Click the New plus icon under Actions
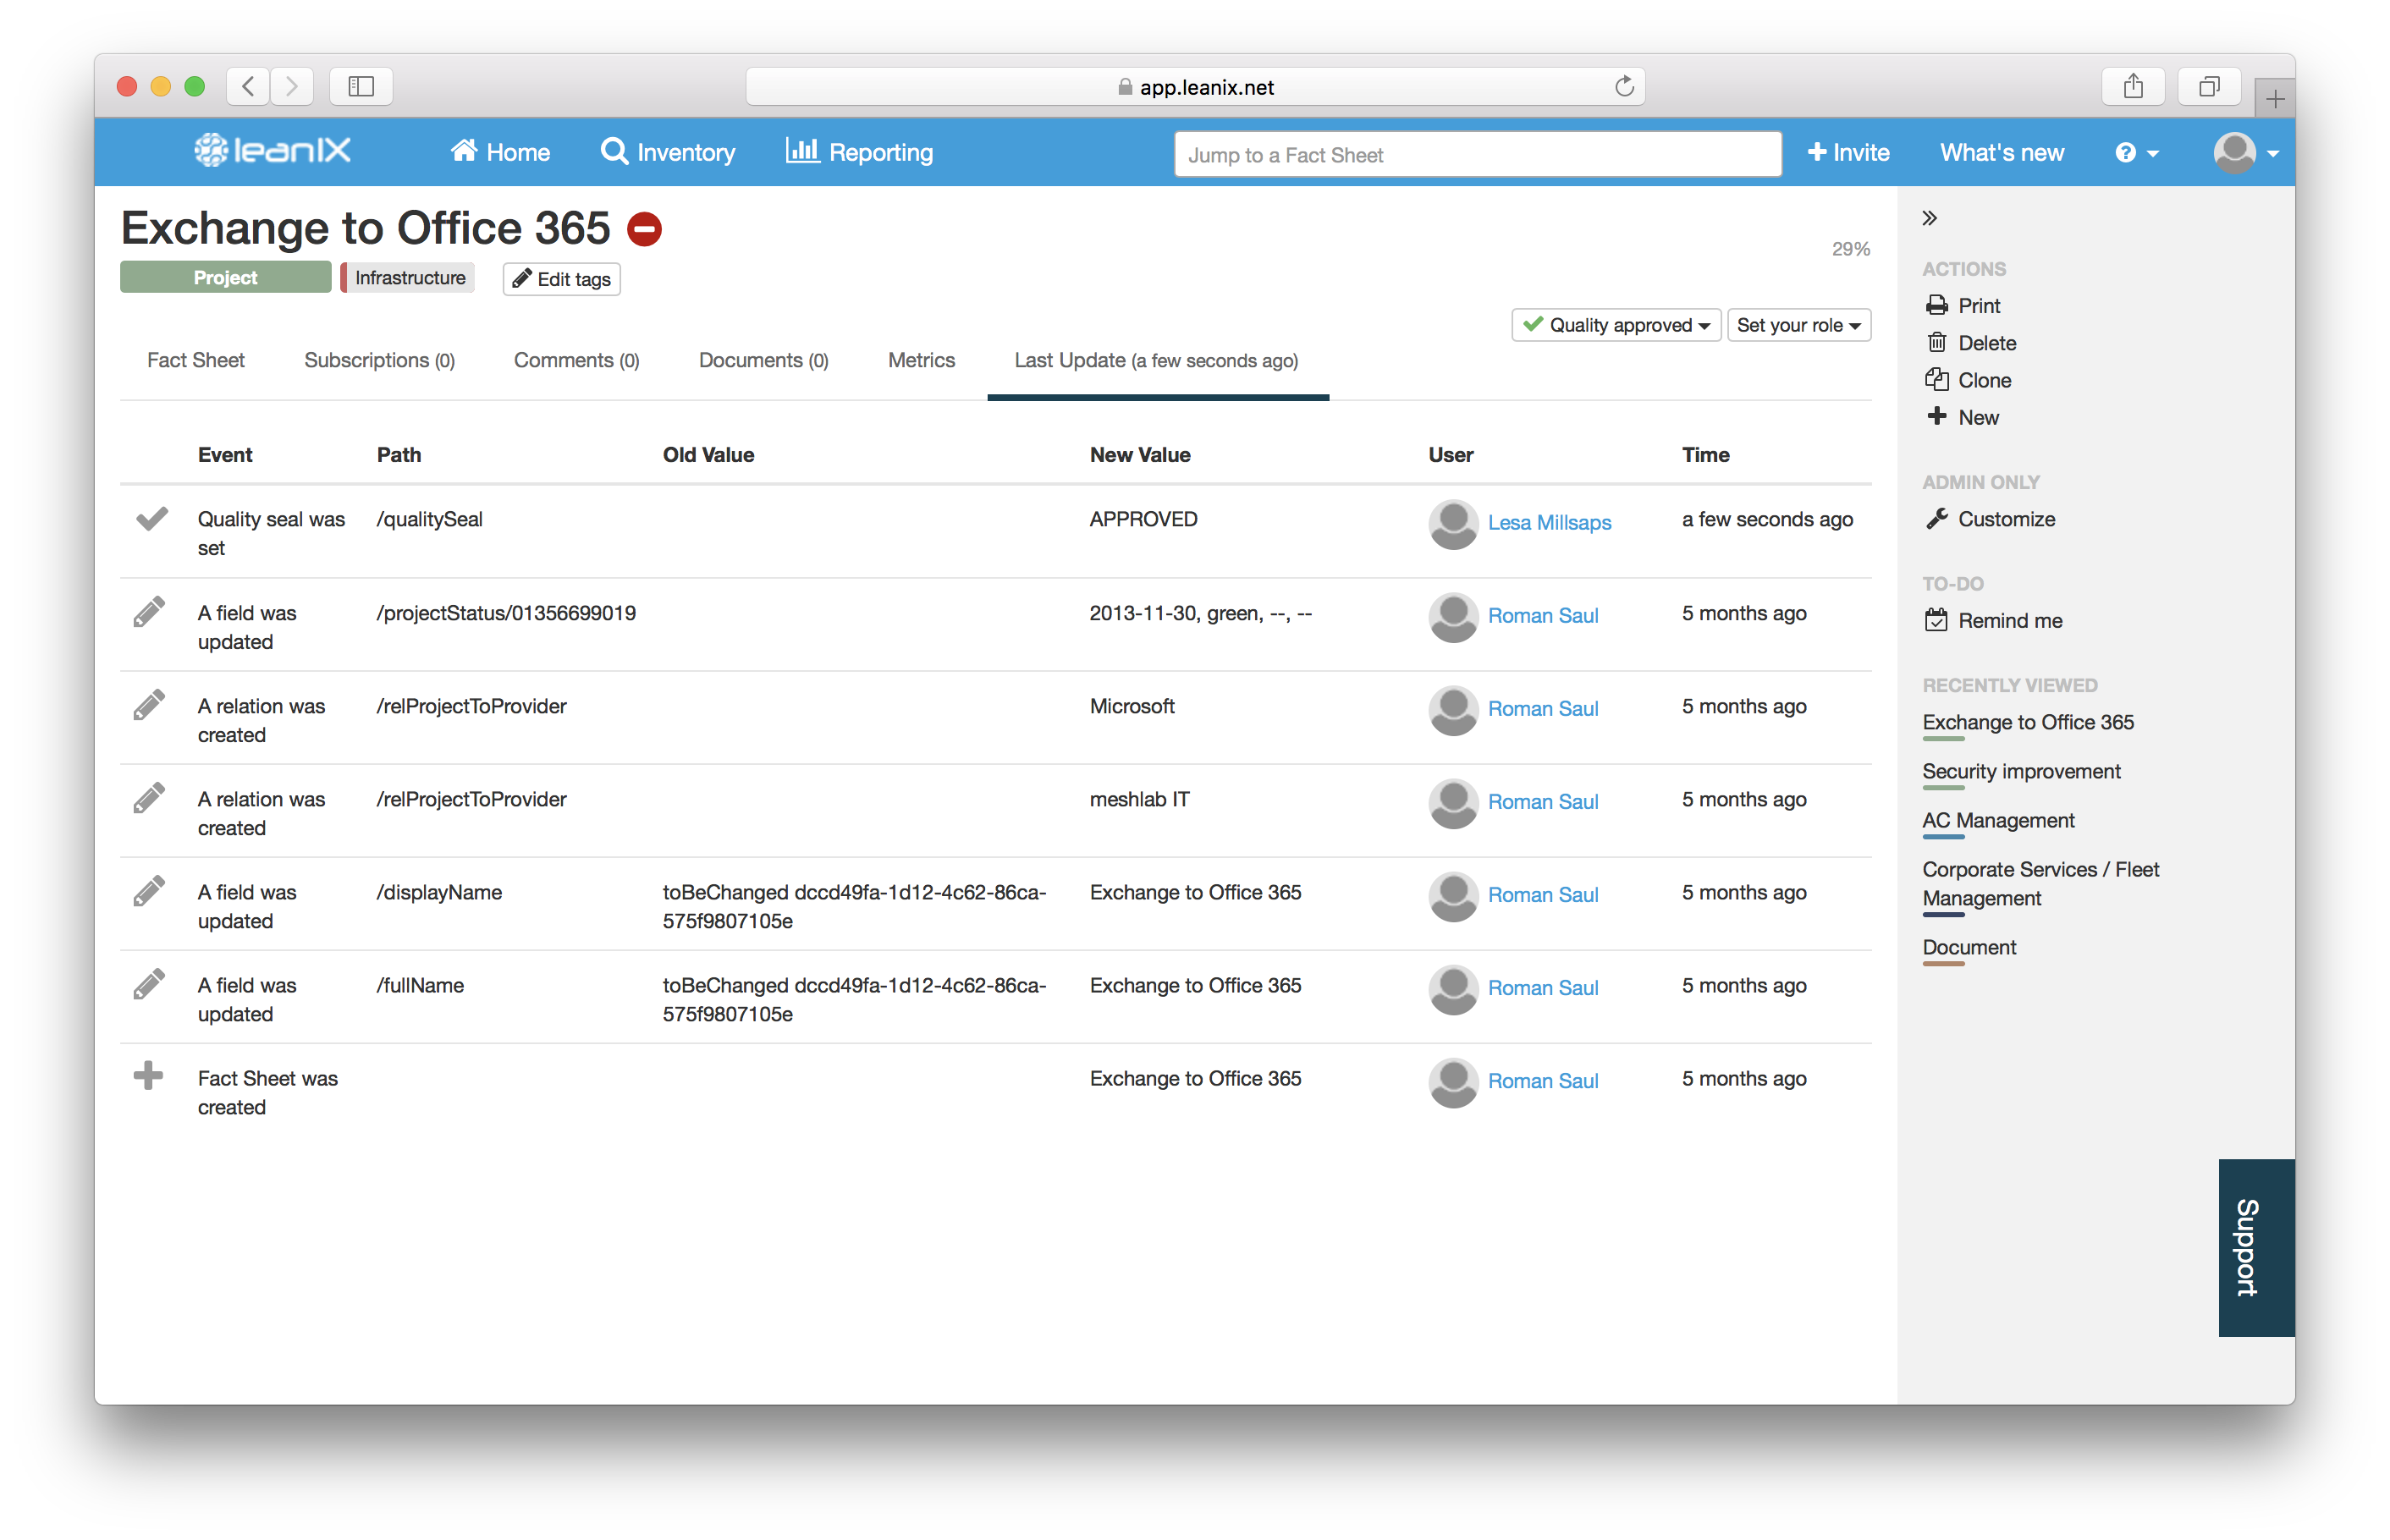The width and height of the screenshot is (2390, 1540). click(x=1938, y=417)
